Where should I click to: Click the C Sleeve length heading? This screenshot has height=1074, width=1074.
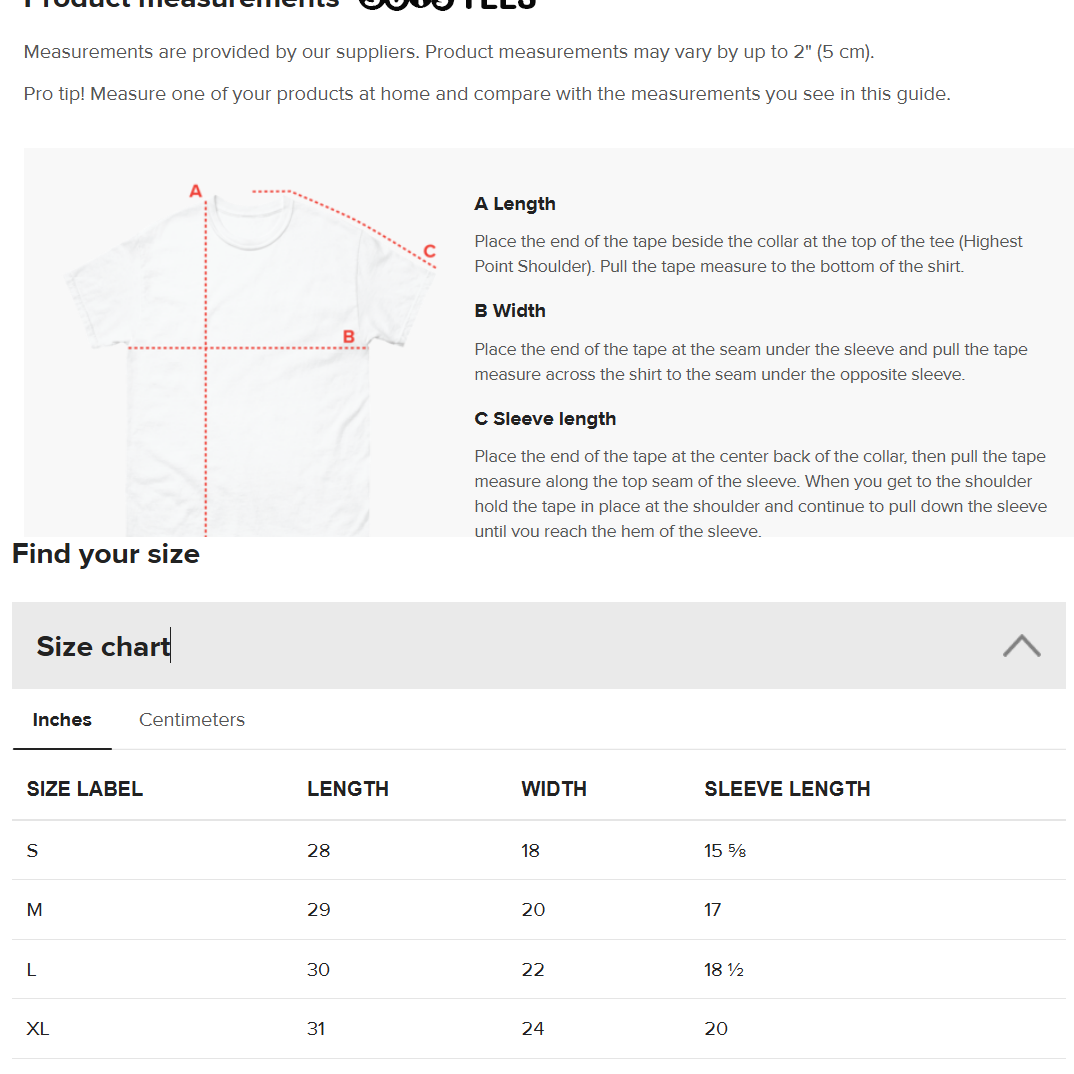click(x=545, y=419)
